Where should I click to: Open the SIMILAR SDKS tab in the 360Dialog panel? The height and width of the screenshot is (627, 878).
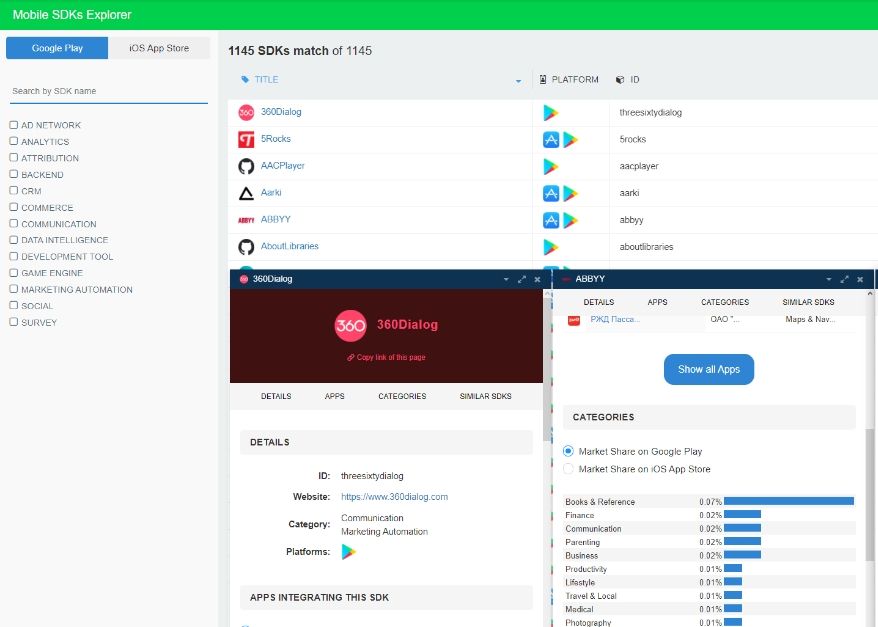(486, 396)
